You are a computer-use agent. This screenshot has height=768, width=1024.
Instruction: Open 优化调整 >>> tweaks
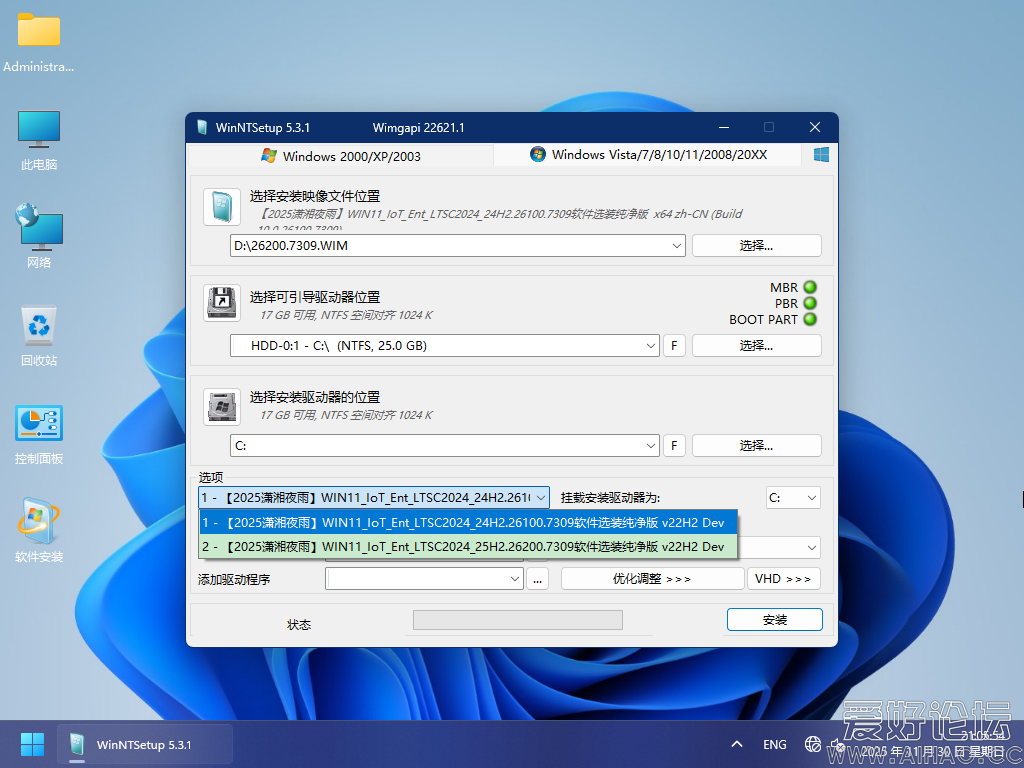click(x=652, y=579)
